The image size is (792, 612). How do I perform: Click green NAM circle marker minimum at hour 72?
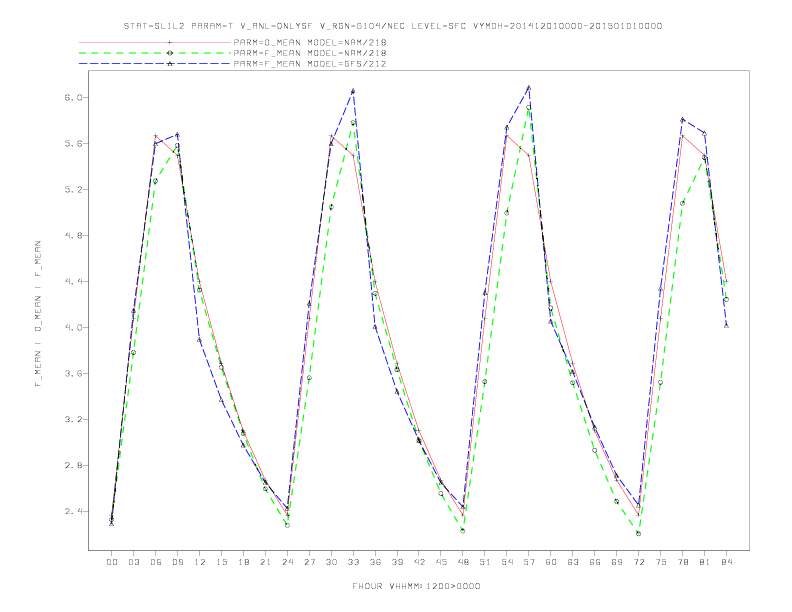tap(638, 533)
